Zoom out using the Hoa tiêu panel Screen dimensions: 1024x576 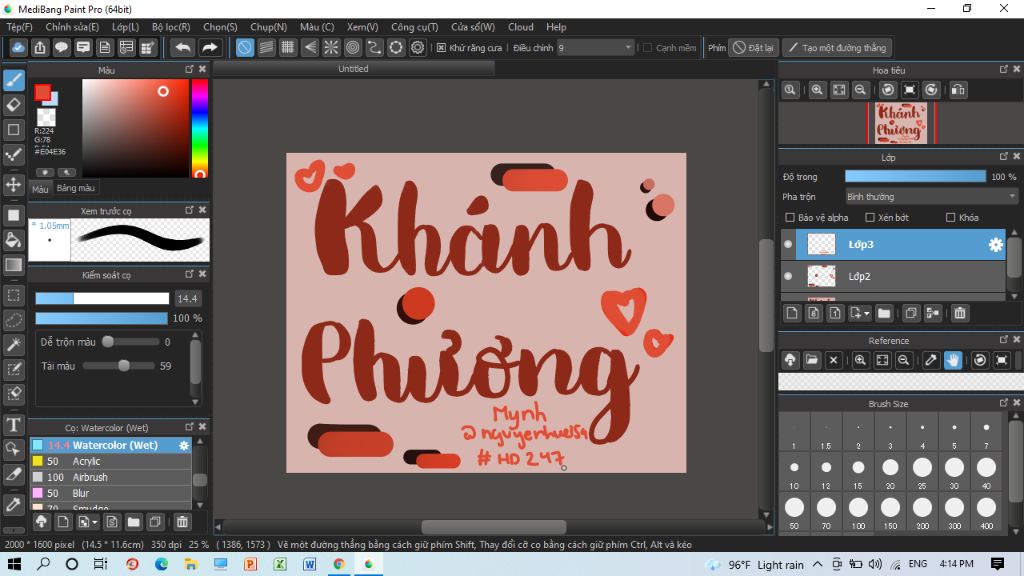pyautogui.click(x=860, y=90)
